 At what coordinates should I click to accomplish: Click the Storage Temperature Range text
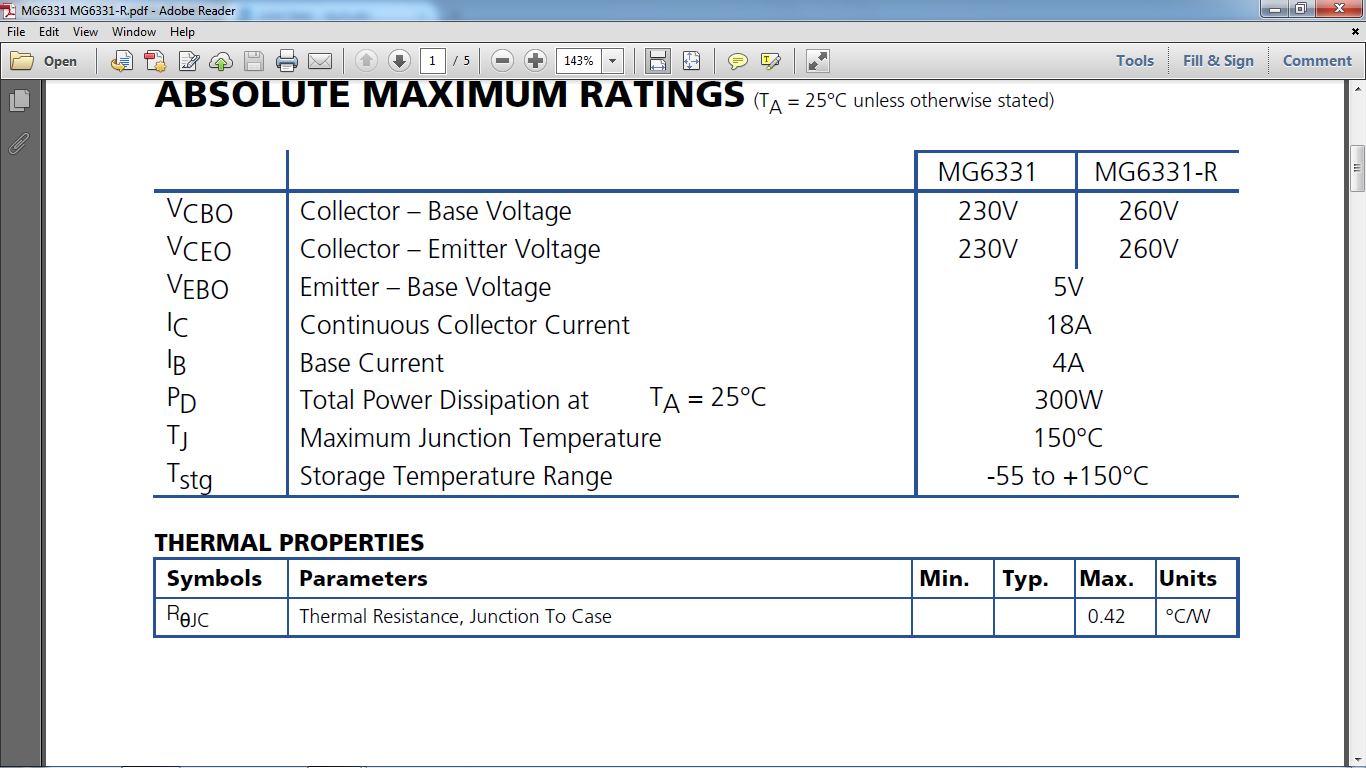coord(456,477)
